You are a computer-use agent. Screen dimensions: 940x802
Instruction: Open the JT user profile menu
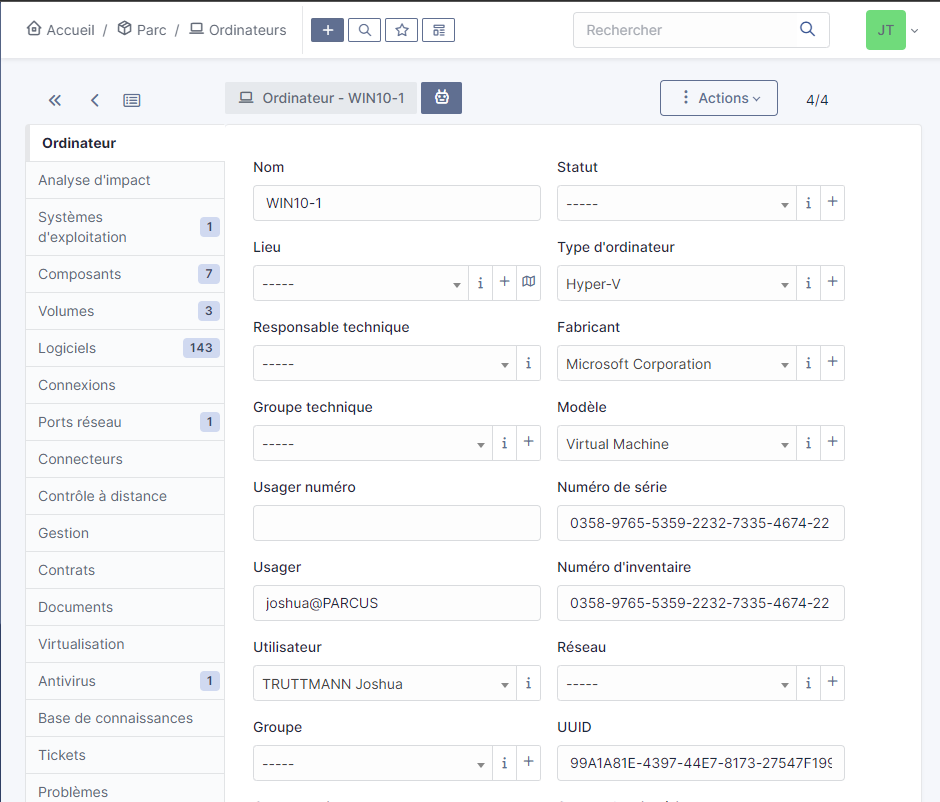892,30
